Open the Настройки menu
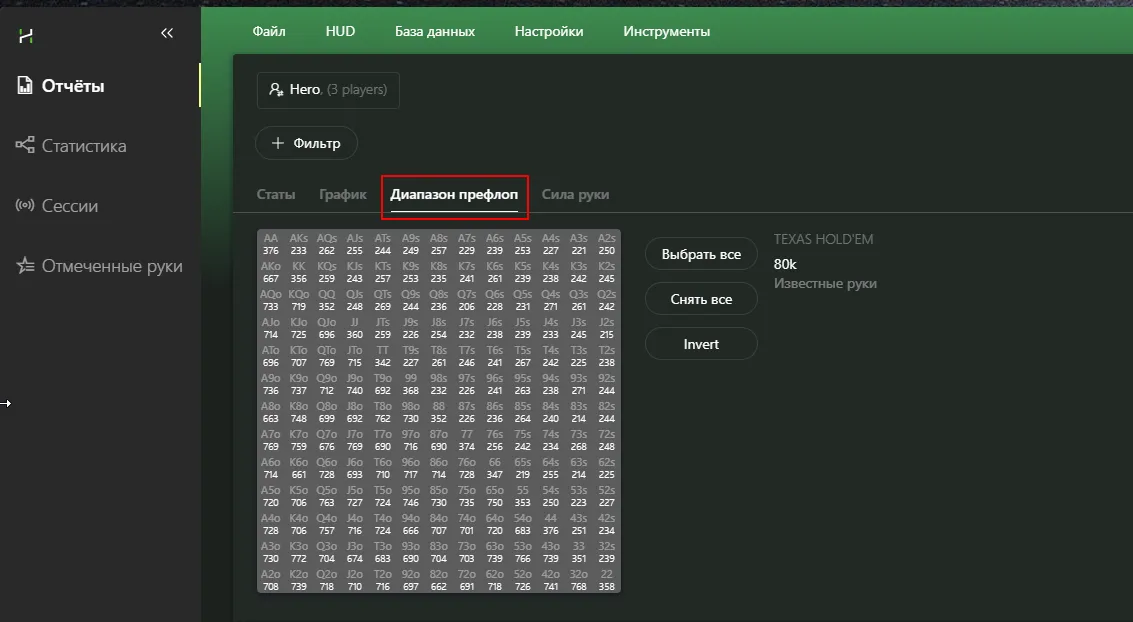The width and height of the screenshot is (1133, 622). (549, 32)
